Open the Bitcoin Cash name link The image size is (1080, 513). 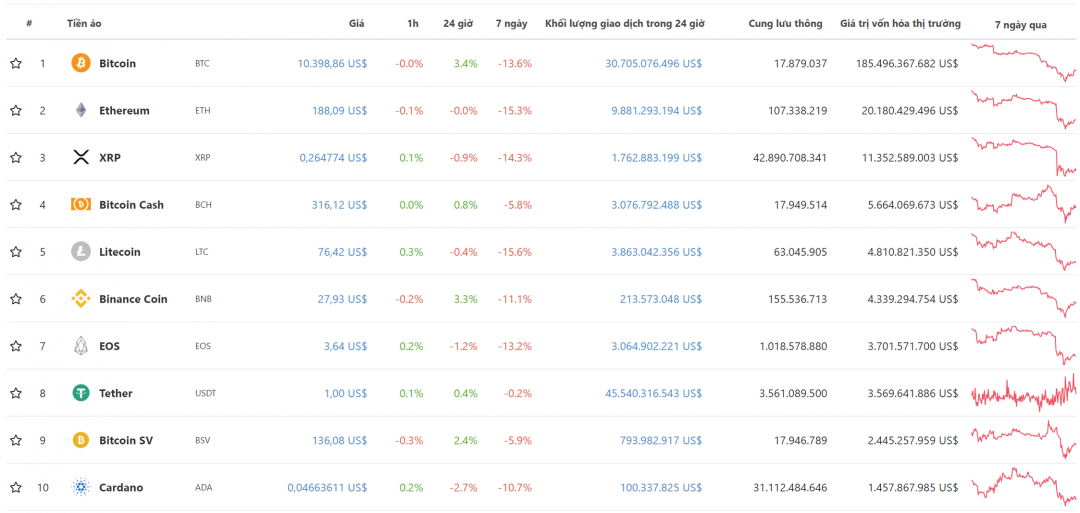(x=132, y=205)
